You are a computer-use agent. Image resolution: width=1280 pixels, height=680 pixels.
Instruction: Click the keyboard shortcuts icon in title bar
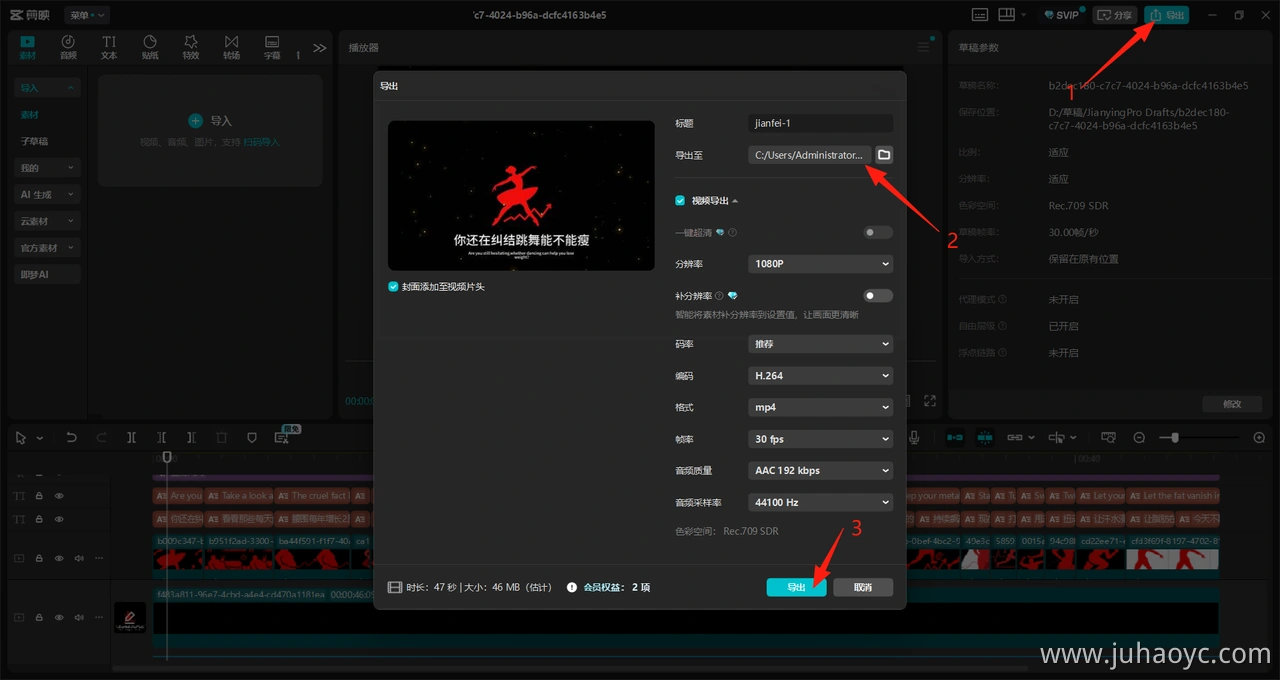coord(980,15)
